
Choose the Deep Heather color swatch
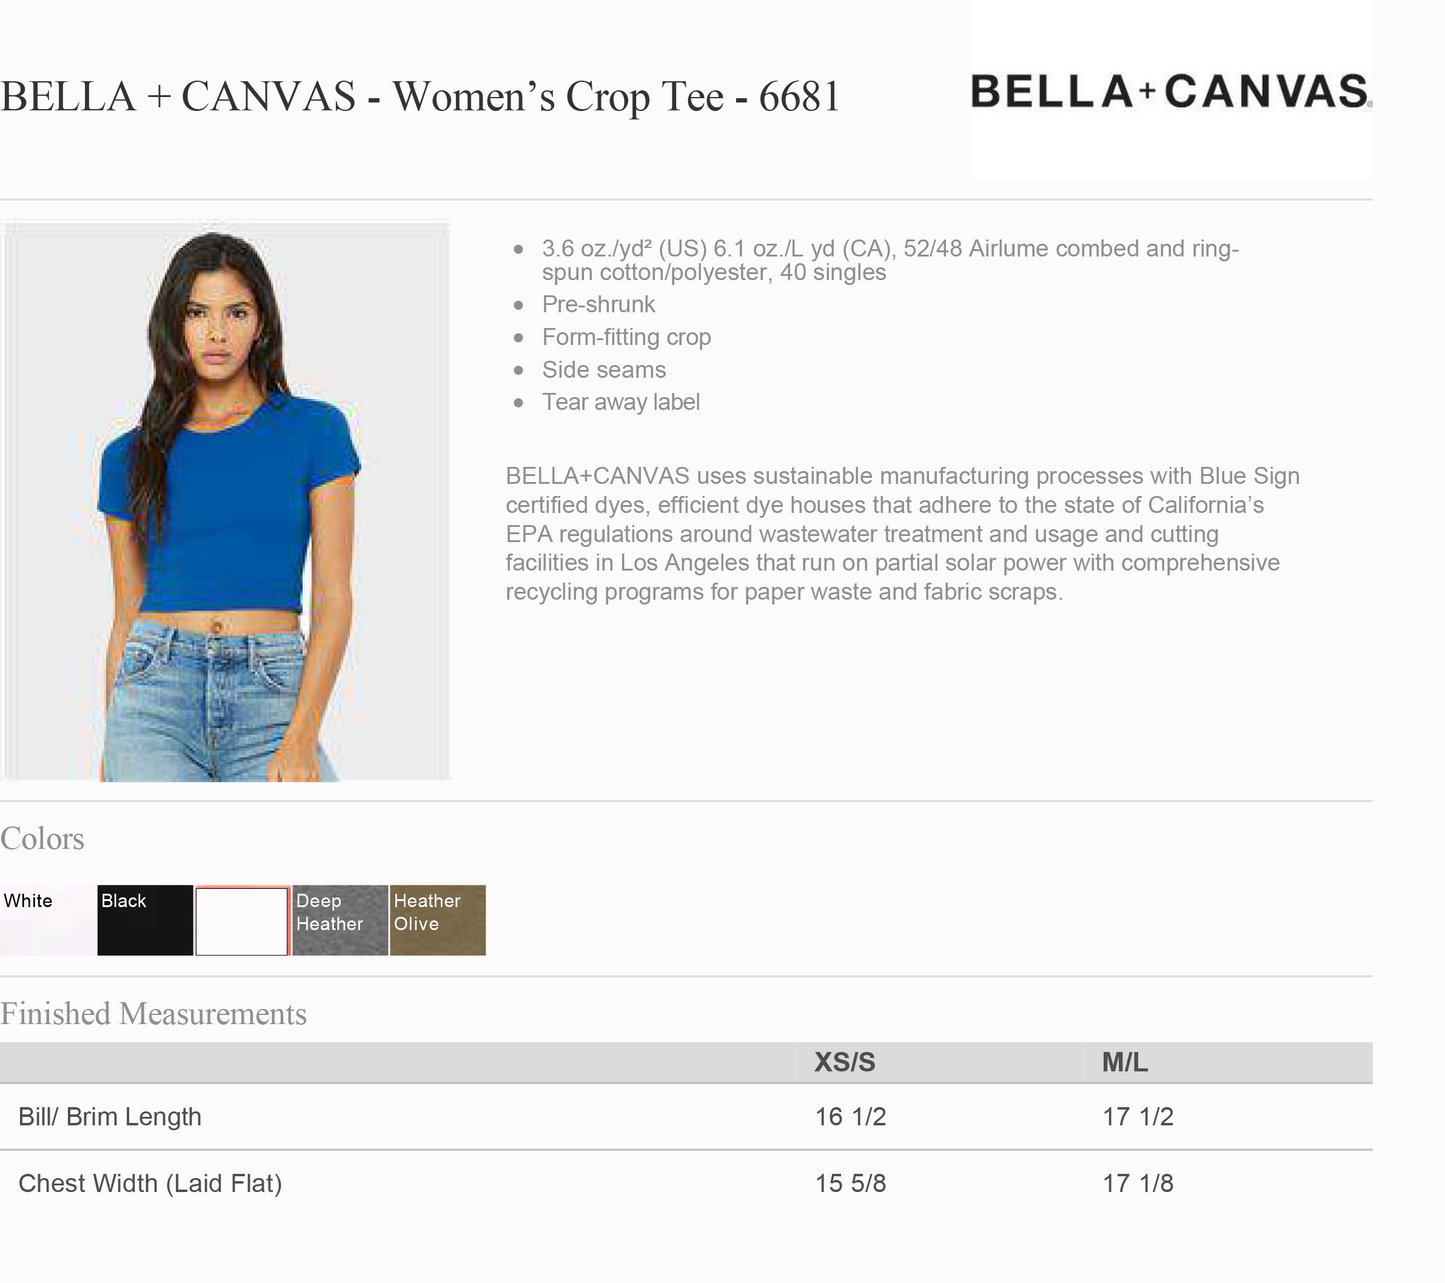coord(340,920)
